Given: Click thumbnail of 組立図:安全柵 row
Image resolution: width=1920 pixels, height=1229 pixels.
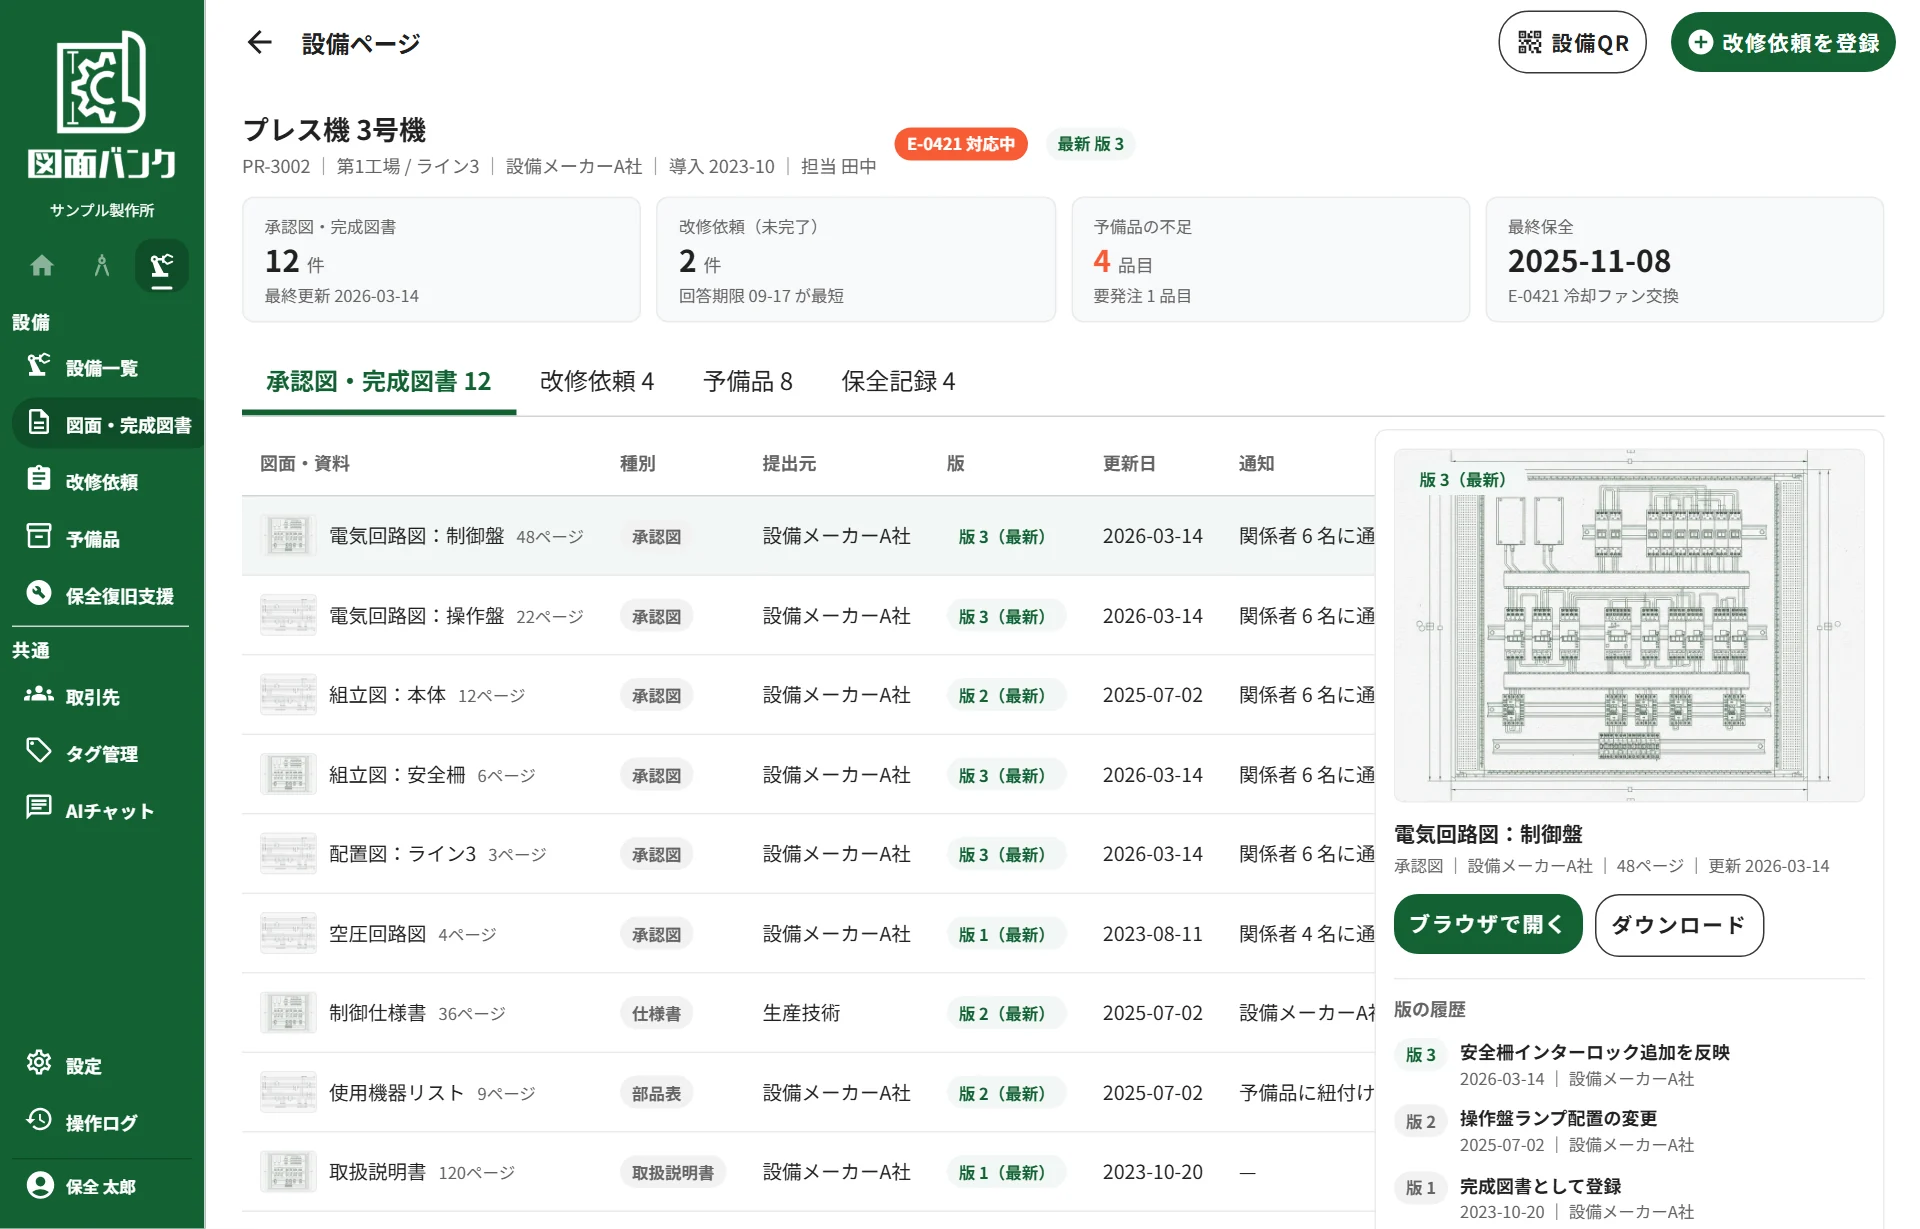Looking at the screenshot, I should tap(288, 775).
